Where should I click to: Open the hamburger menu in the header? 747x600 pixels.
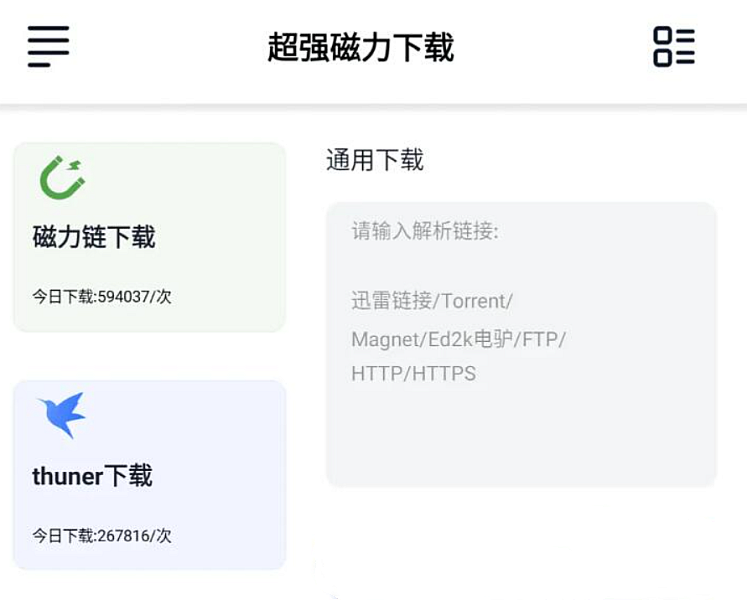tap(48, 46)
